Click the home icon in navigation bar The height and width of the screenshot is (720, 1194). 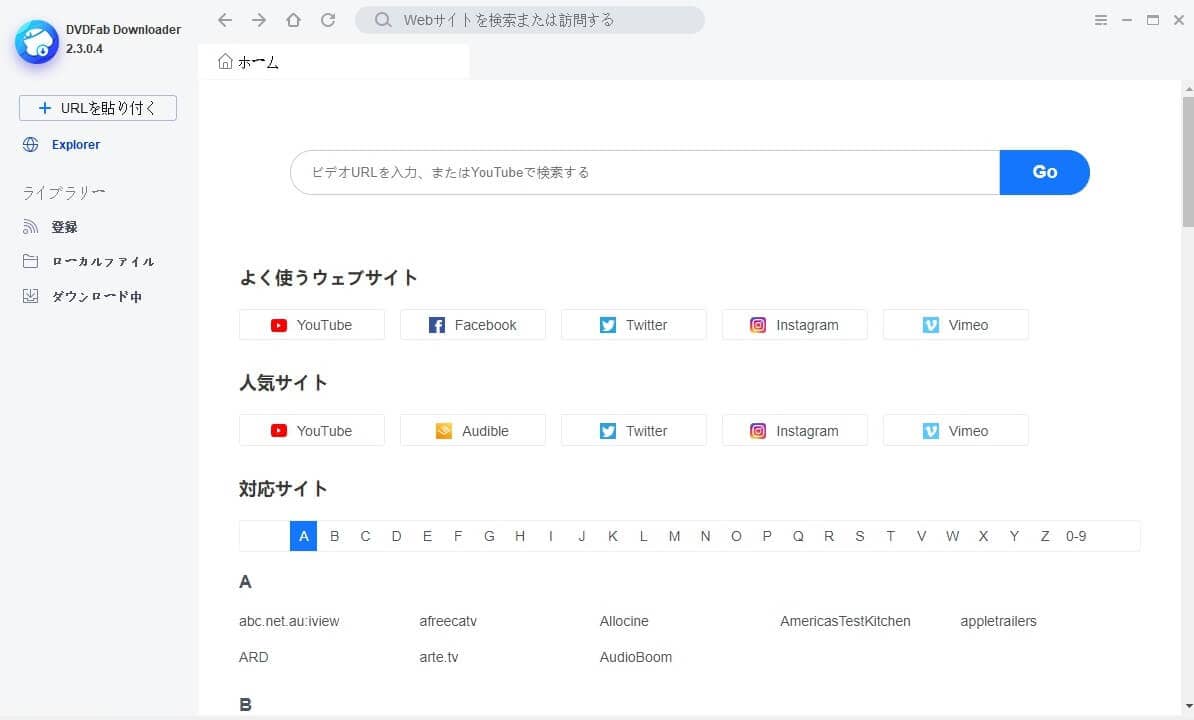point(293,20)
